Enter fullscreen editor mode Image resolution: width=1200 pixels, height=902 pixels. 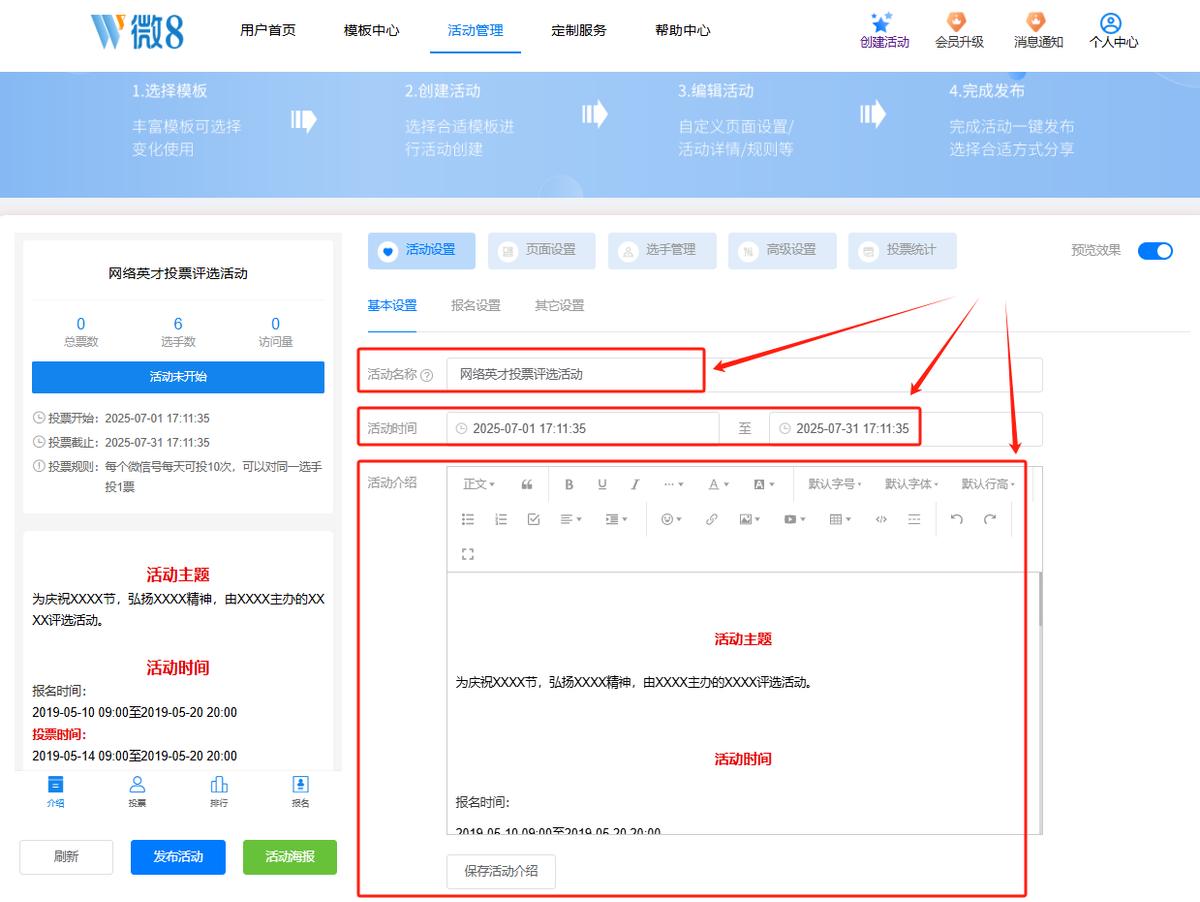(x=468, y=553)
